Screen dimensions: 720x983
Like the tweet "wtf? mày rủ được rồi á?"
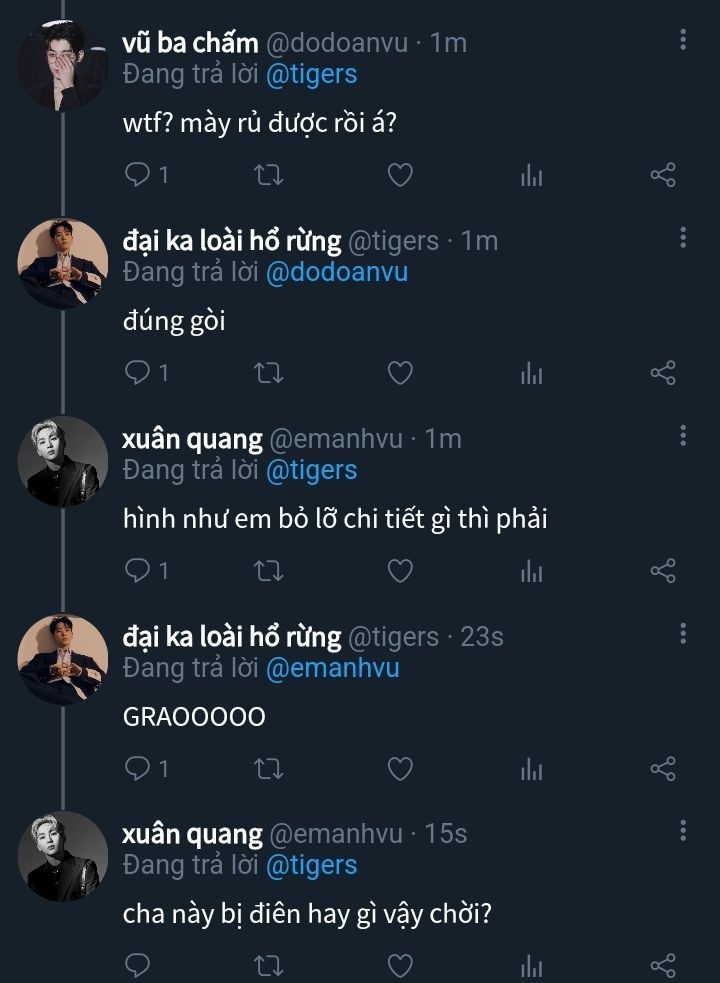click(x=400, y=176)
